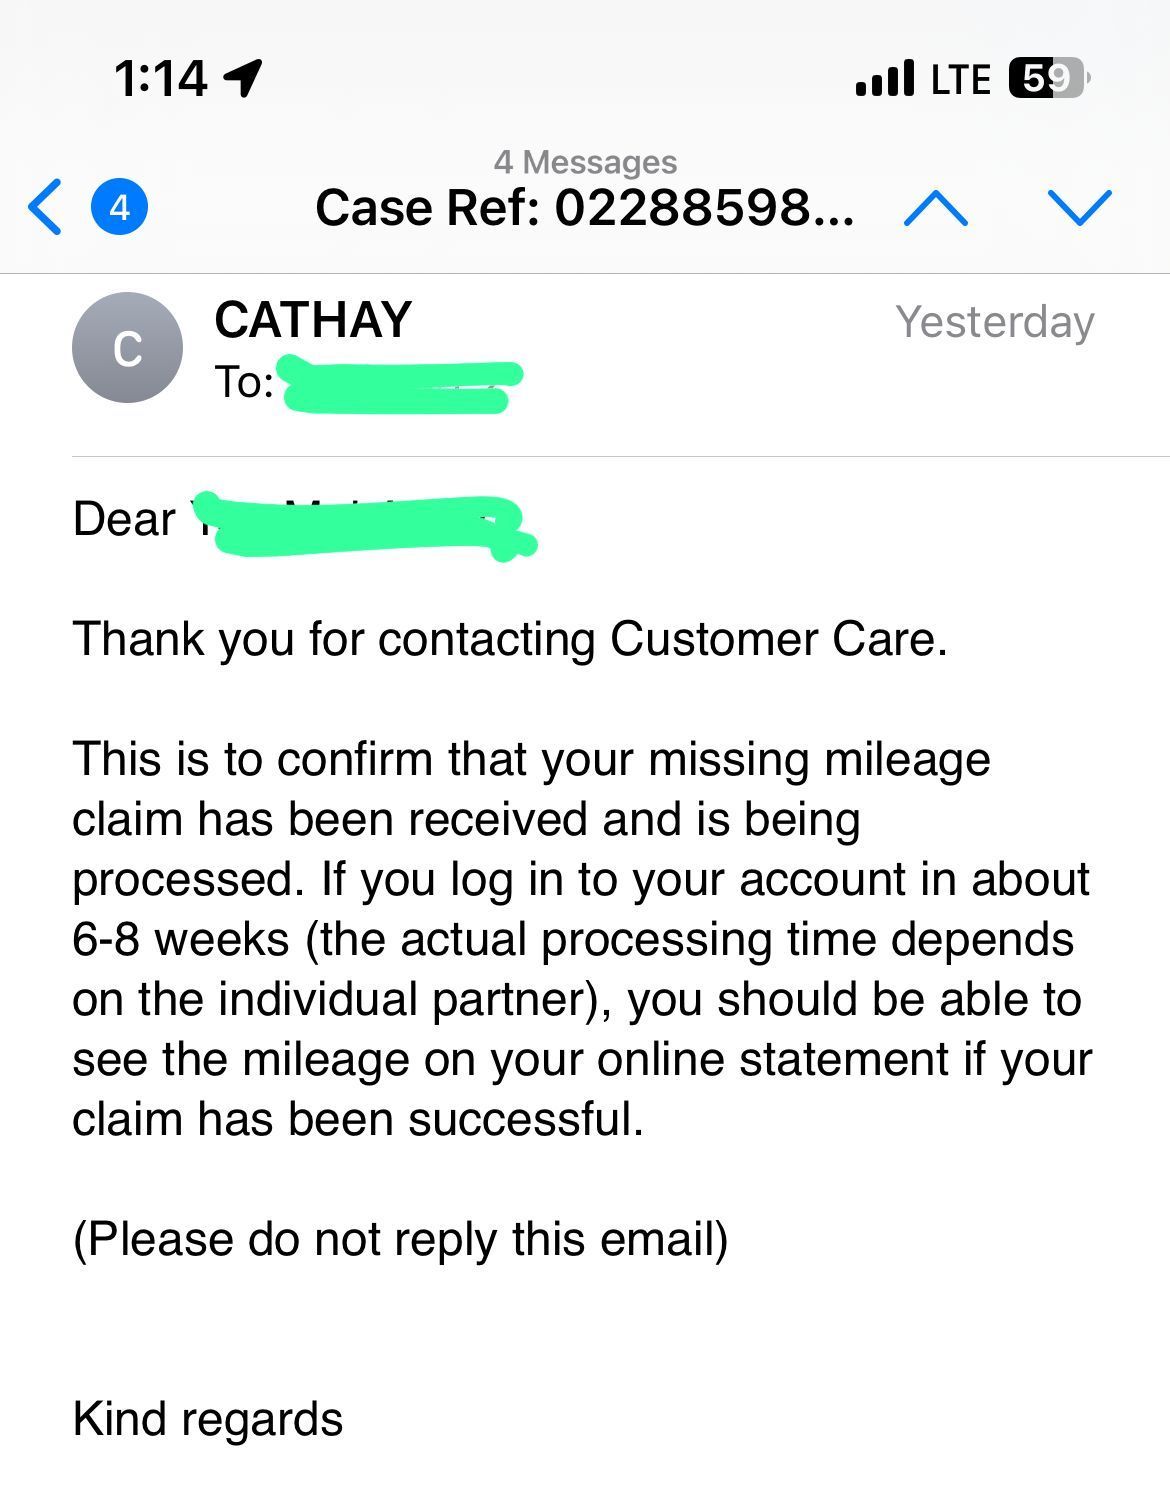Tap the "Case Ref: 02288598..." subject title
The image size is (1170, 1507).
(x=585, y=208)
